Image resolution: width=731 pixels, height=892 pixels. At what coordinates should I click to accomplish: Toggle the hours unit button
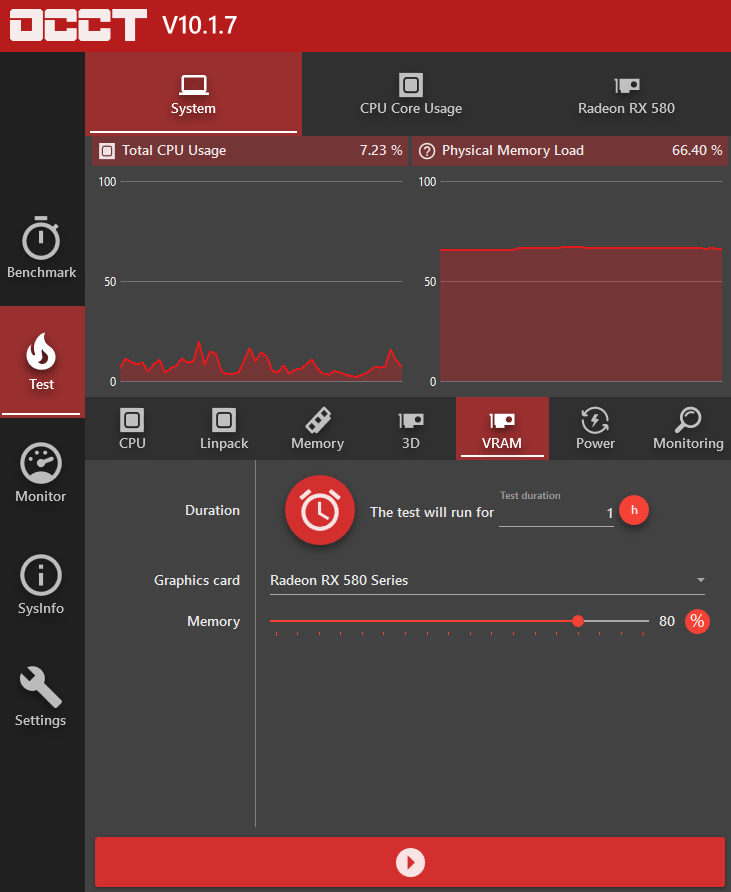pos(634,510)
